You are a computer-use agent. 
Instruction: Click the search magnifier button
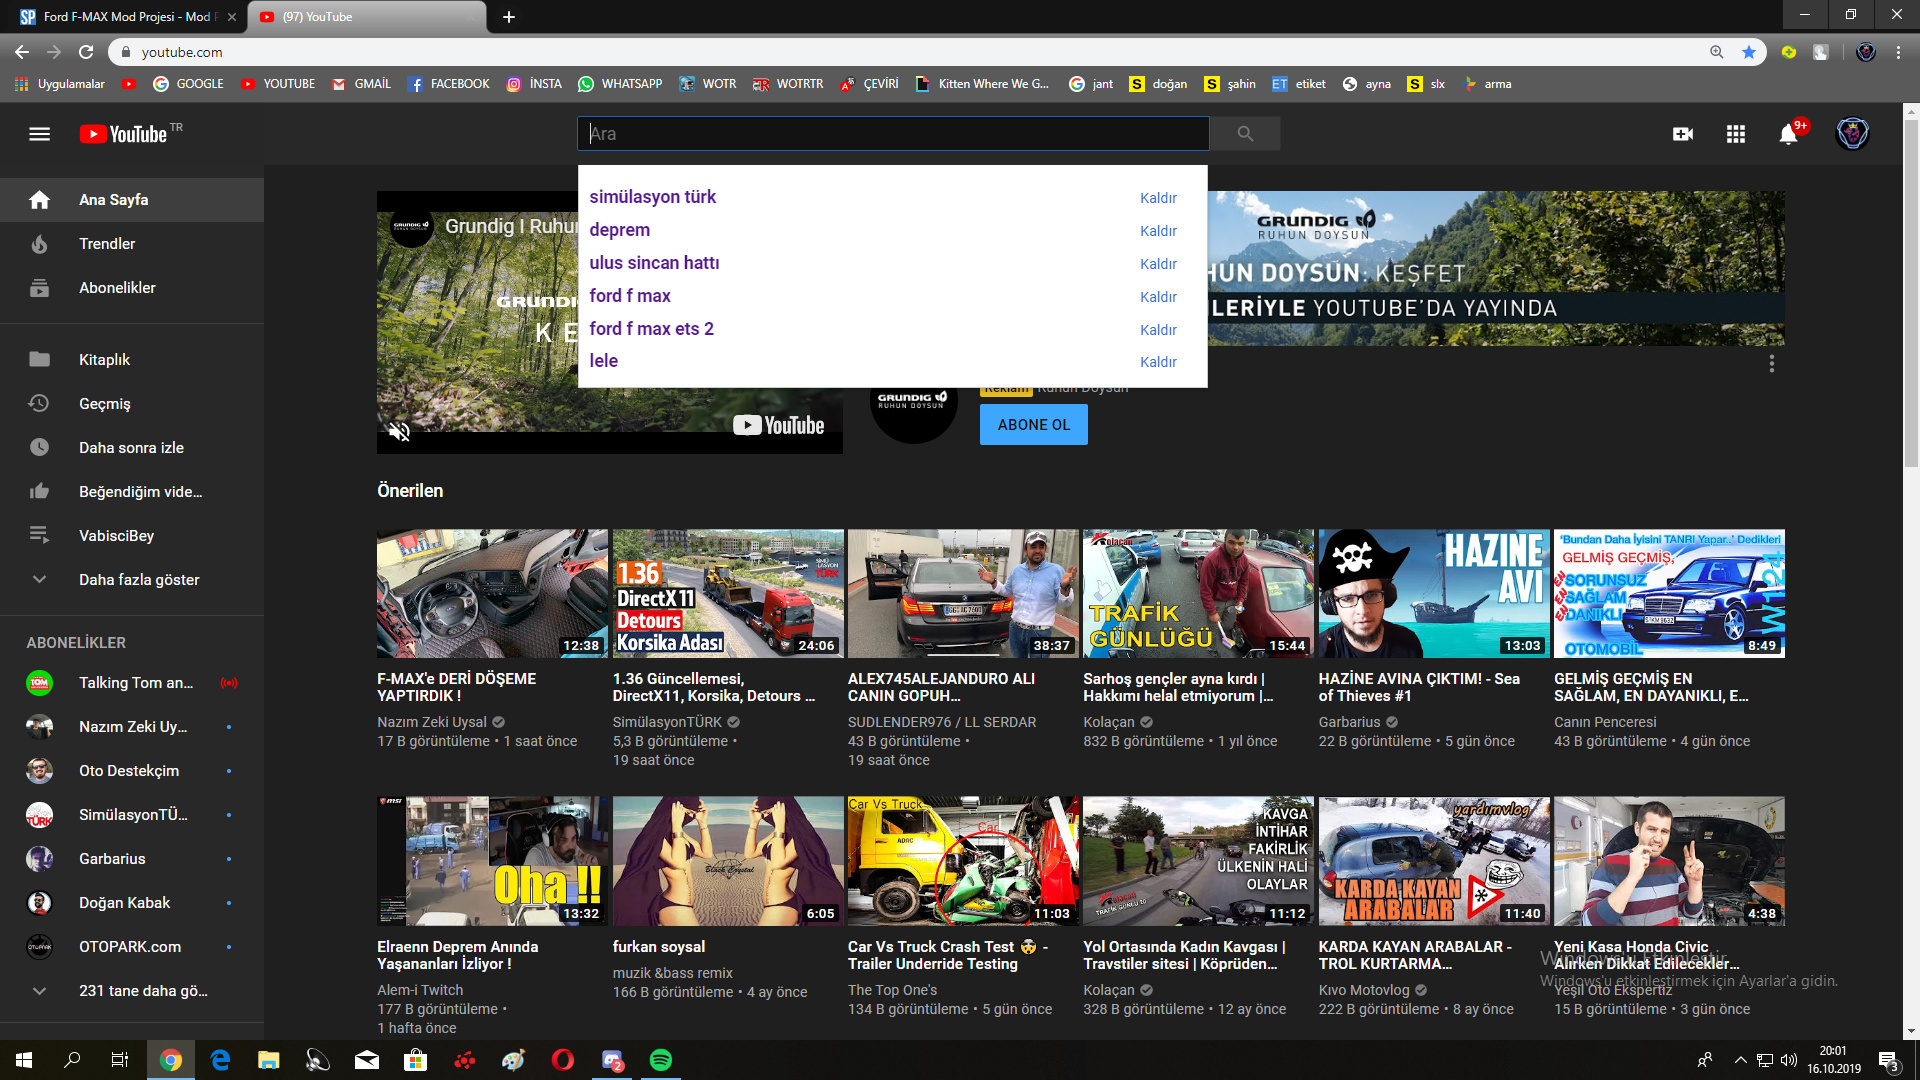pos(1245,134)
